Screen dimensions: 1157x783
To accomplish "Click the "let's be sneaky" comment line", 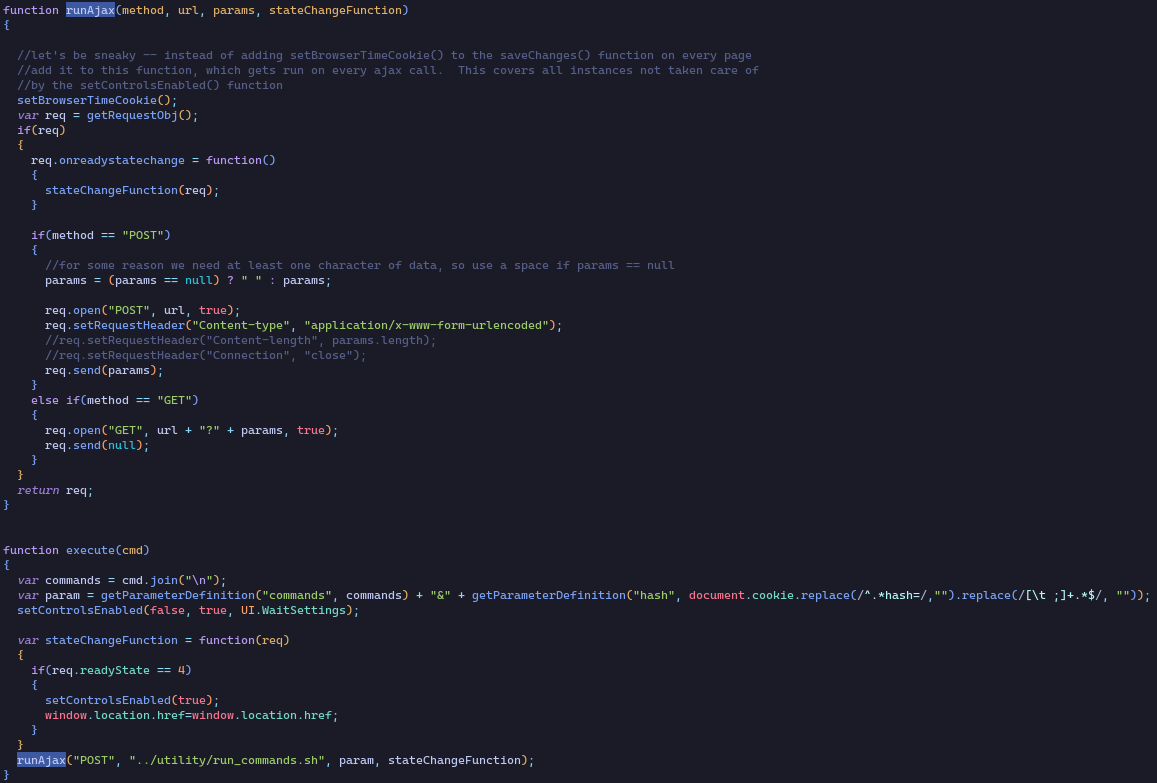I will pos(384,55).
